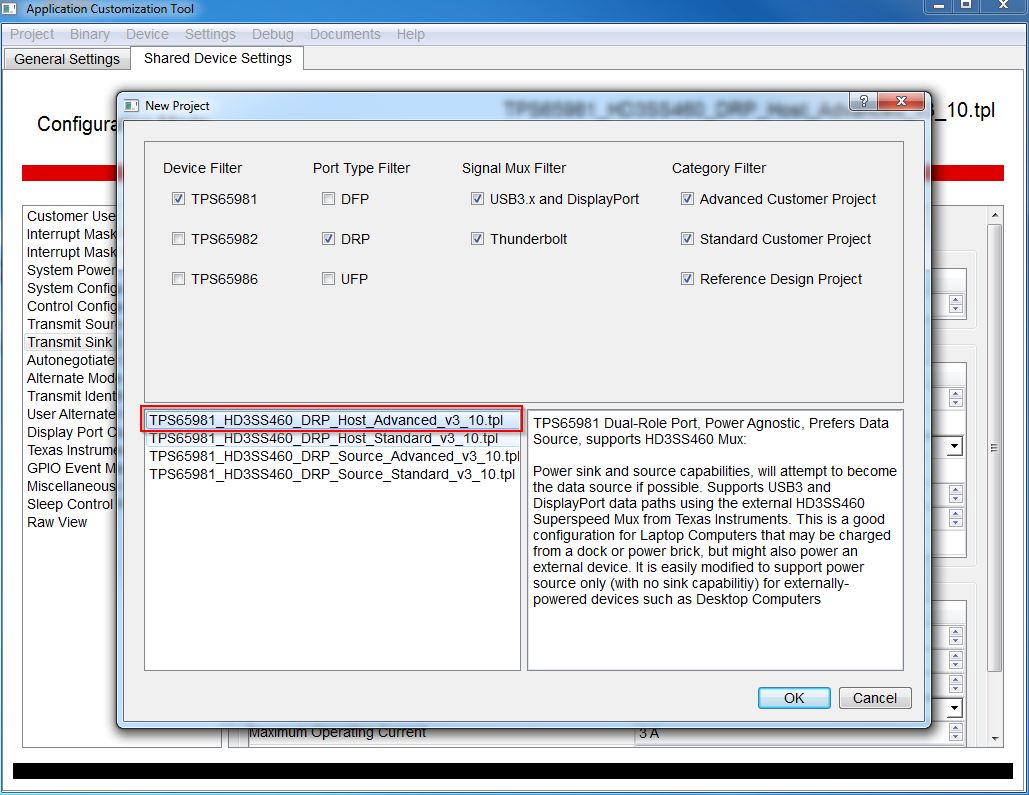Uncheck the TPS65981 device filter

tap(178, 199)
